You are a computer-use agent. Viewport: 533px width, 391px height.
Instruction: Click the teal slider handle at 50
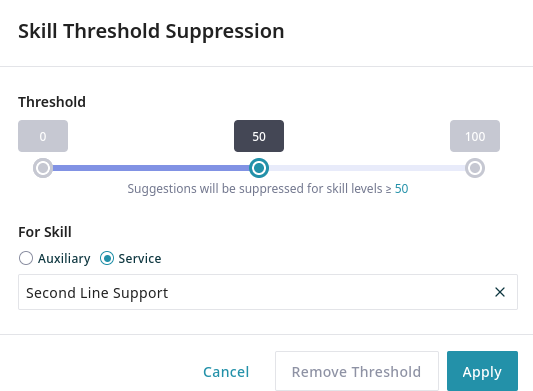point(259,168)
